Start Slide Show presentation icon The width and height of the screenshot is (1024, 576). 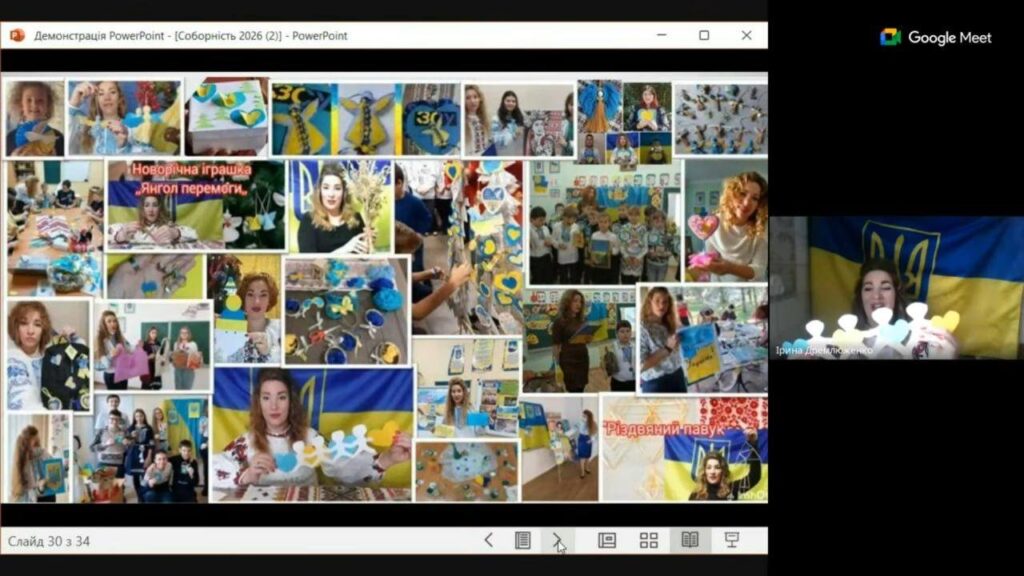732,540
